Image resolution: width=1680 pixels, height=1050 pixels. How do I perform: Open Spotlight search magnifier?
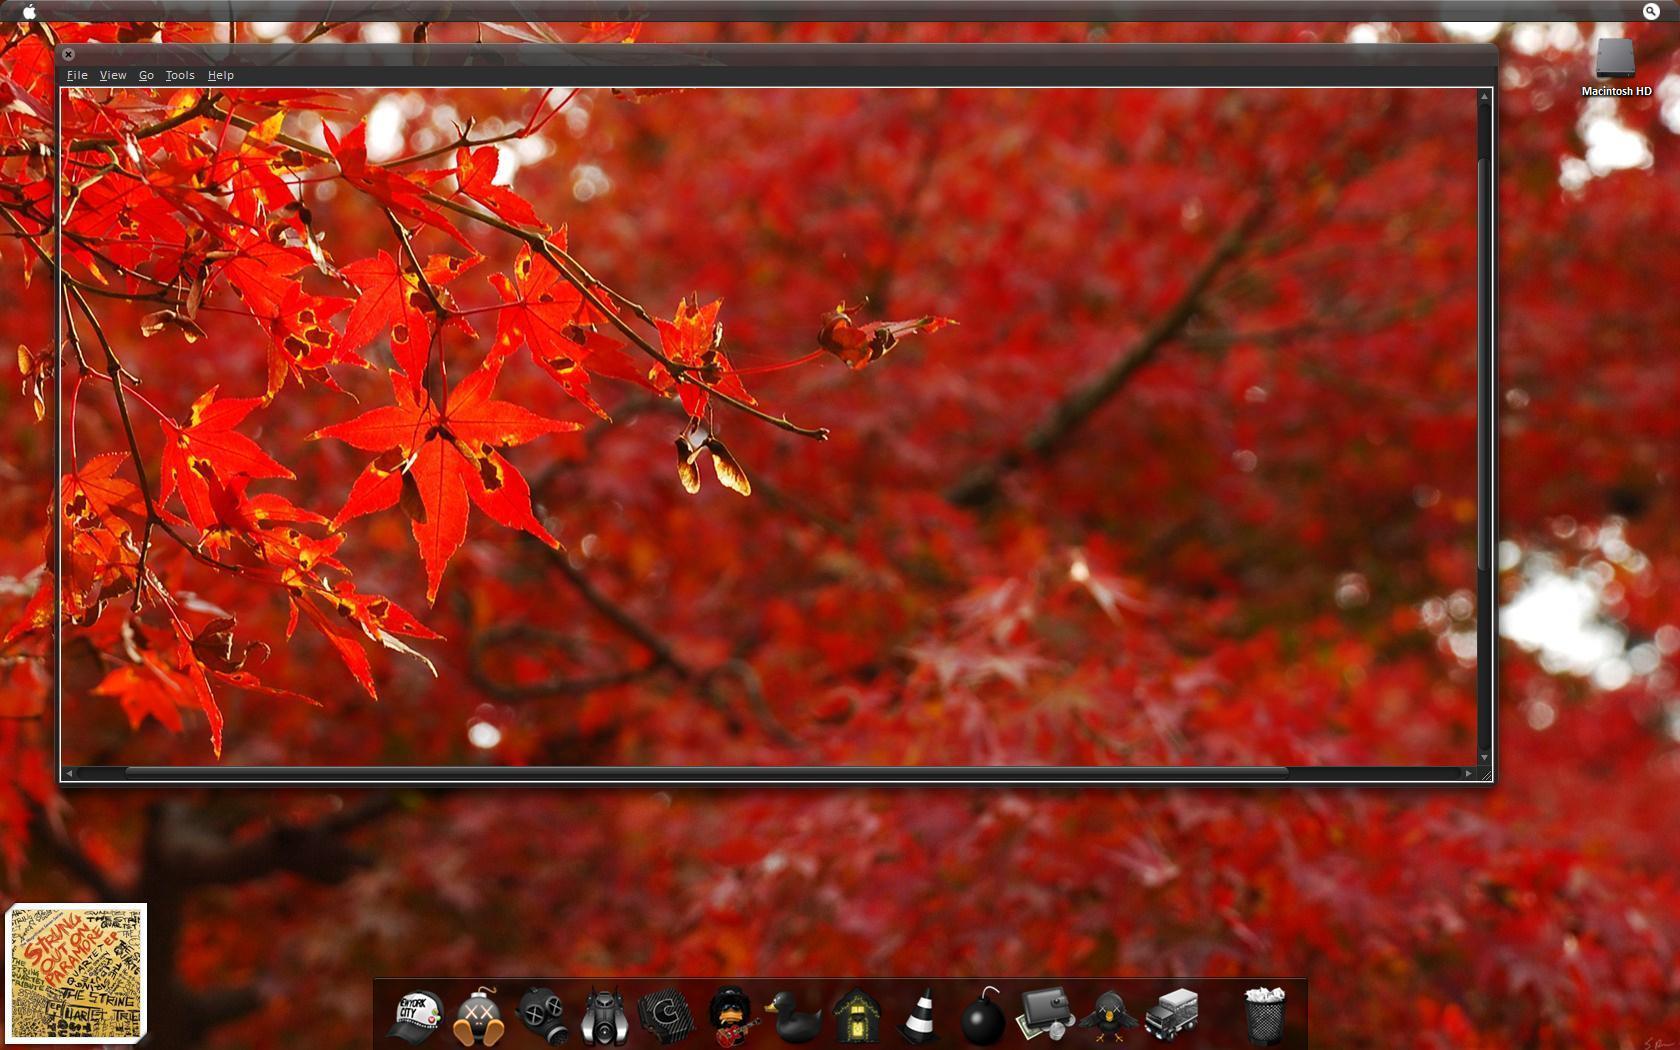coord(1651,11)
